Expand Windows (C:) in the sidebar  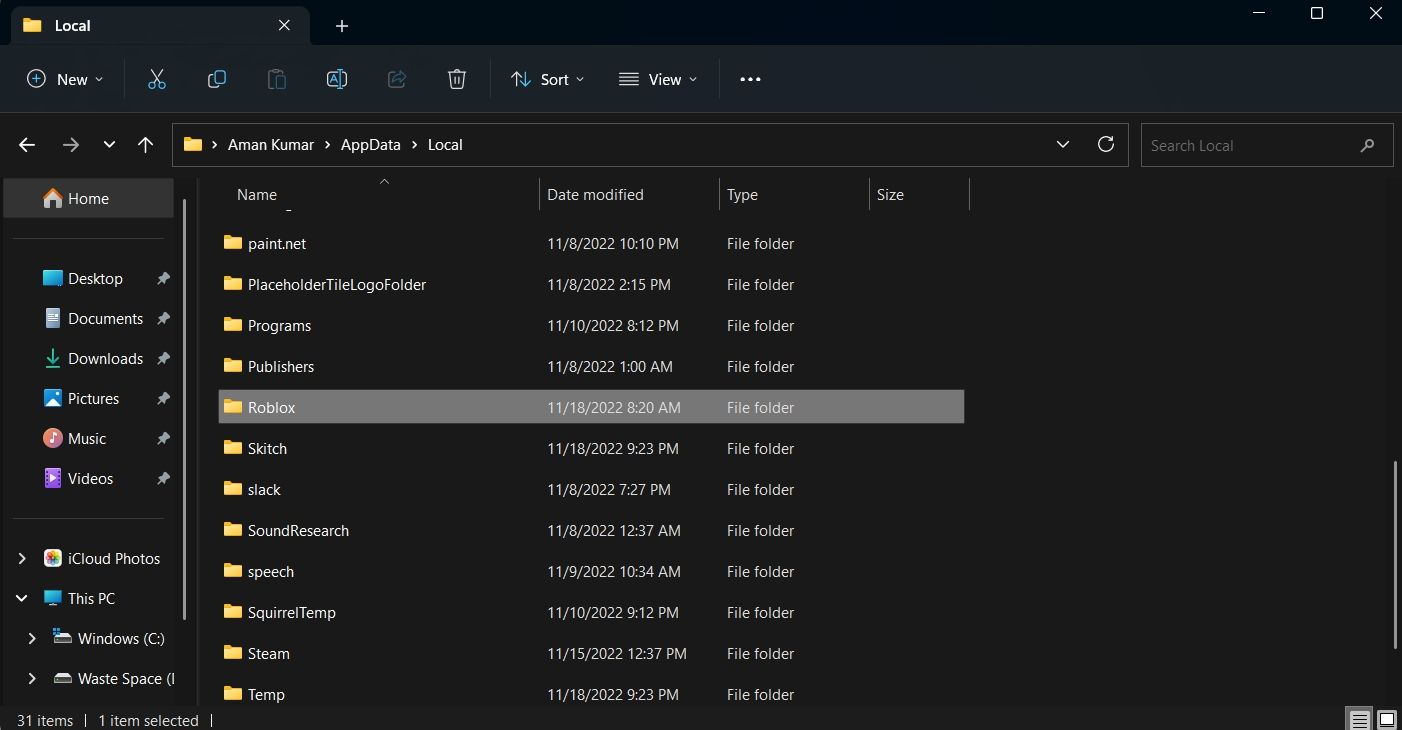[31, 638]
